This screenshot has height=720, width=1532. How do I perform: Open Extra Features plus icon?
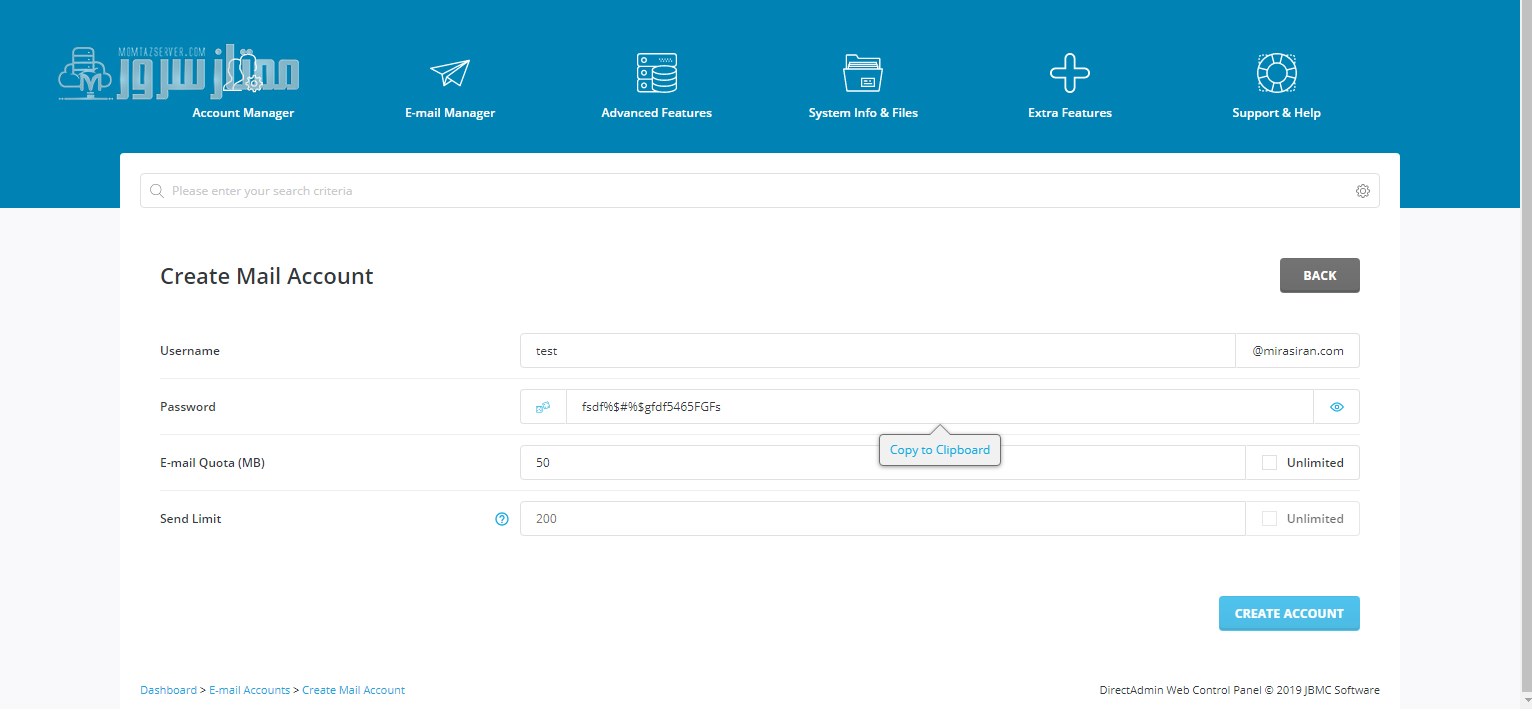point(1070,74)
